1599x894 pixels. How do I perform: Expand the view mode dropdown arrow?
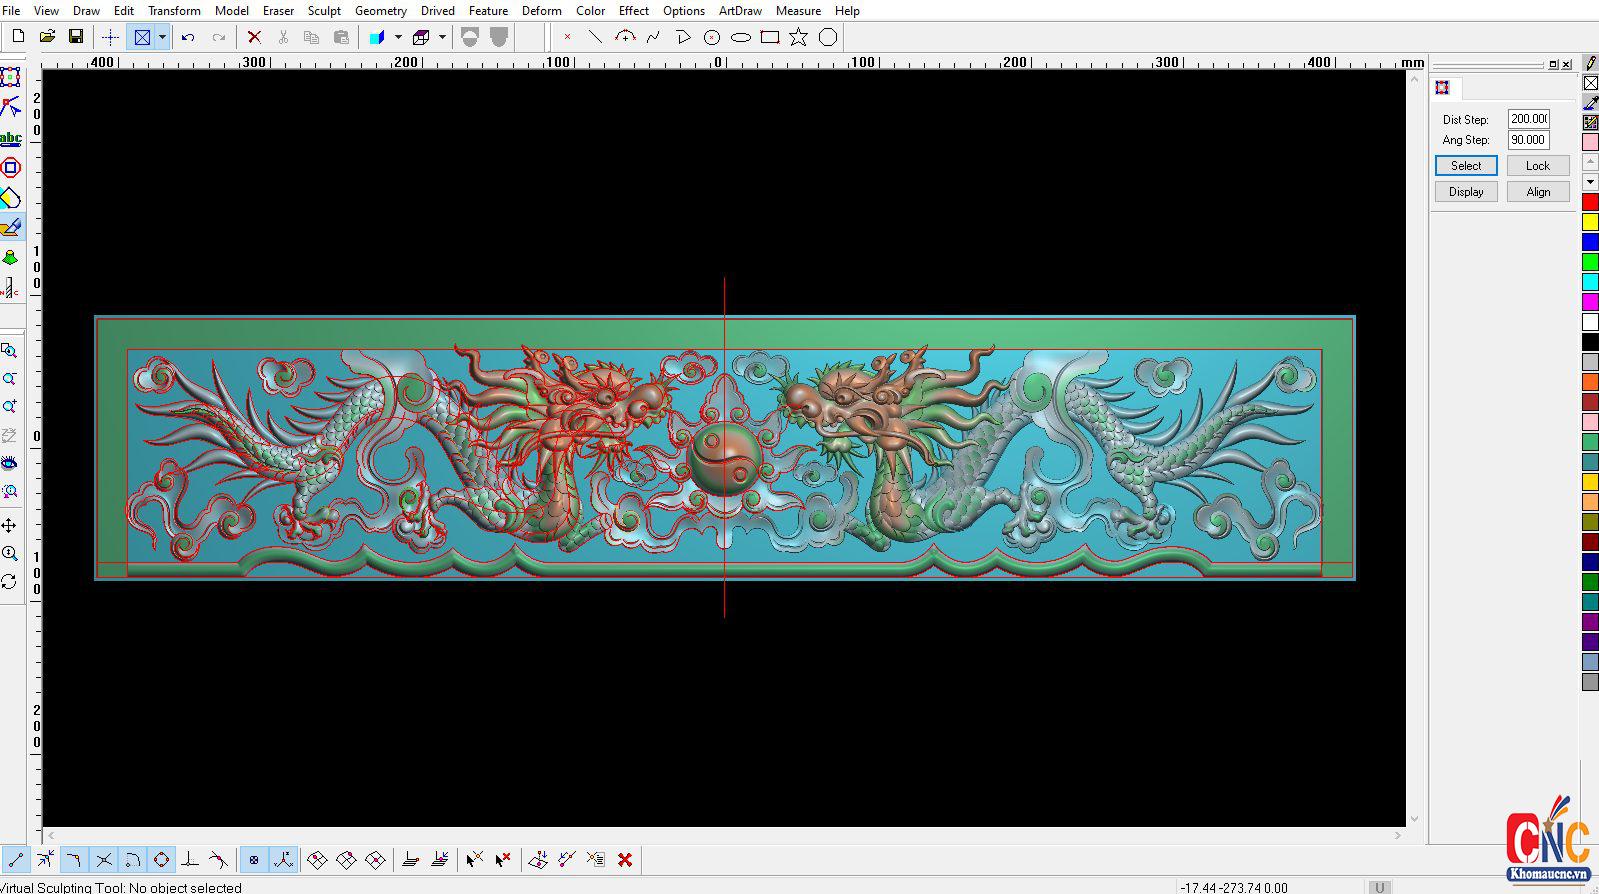click(x=162, y=37)
